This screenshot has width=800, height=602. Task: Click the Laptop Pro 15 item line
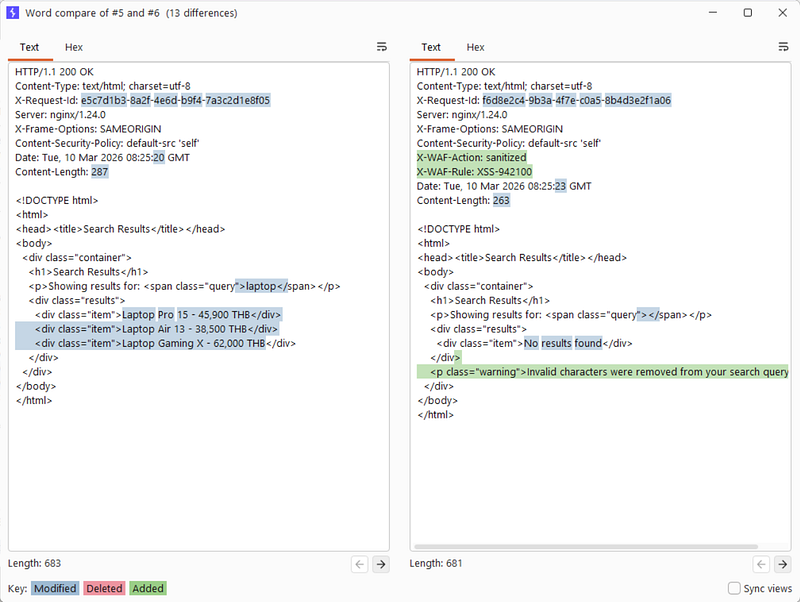158,315
